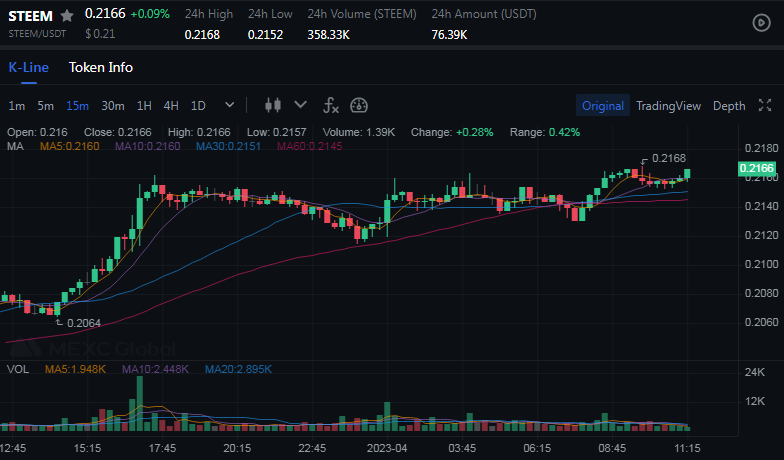Select the Original chart view
This screenshot has height=460, width=784.
pos(603,106)
